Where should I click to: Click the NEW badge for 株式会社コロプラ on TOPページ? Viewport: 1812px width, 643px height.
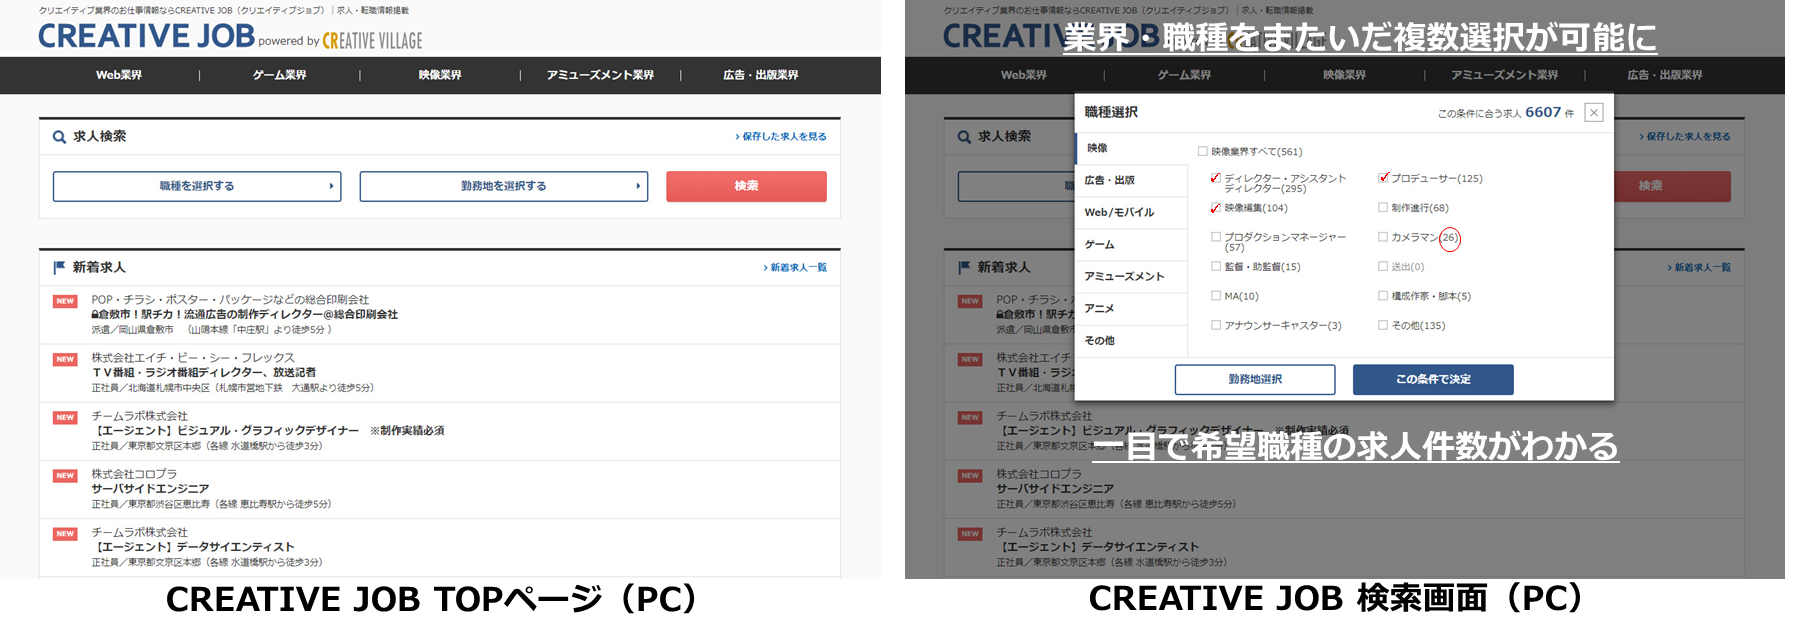65,476
